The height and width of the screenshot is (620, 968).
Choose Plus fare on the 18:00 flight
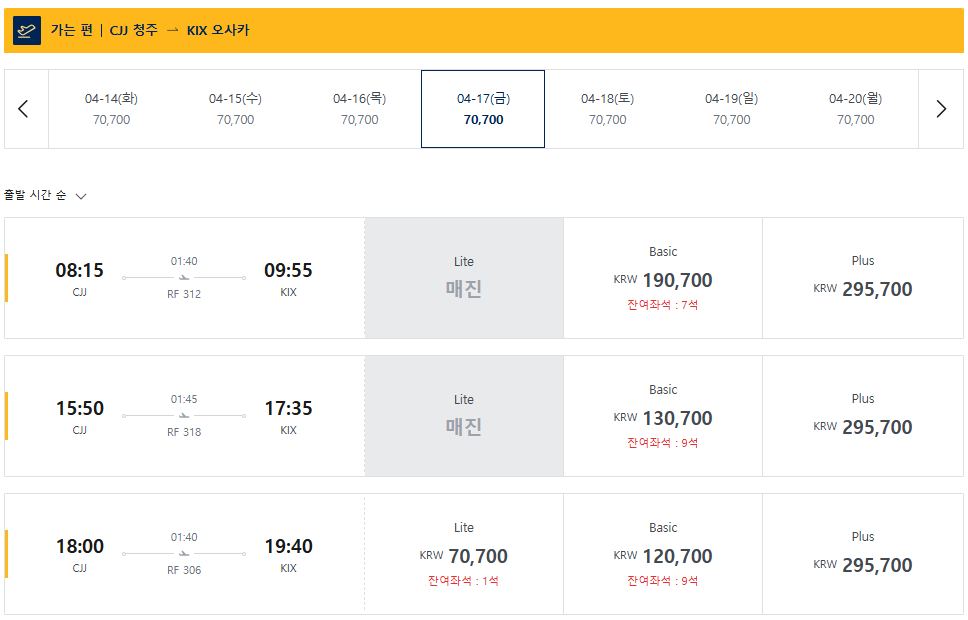pyautogui.click(x=863, y=554)
